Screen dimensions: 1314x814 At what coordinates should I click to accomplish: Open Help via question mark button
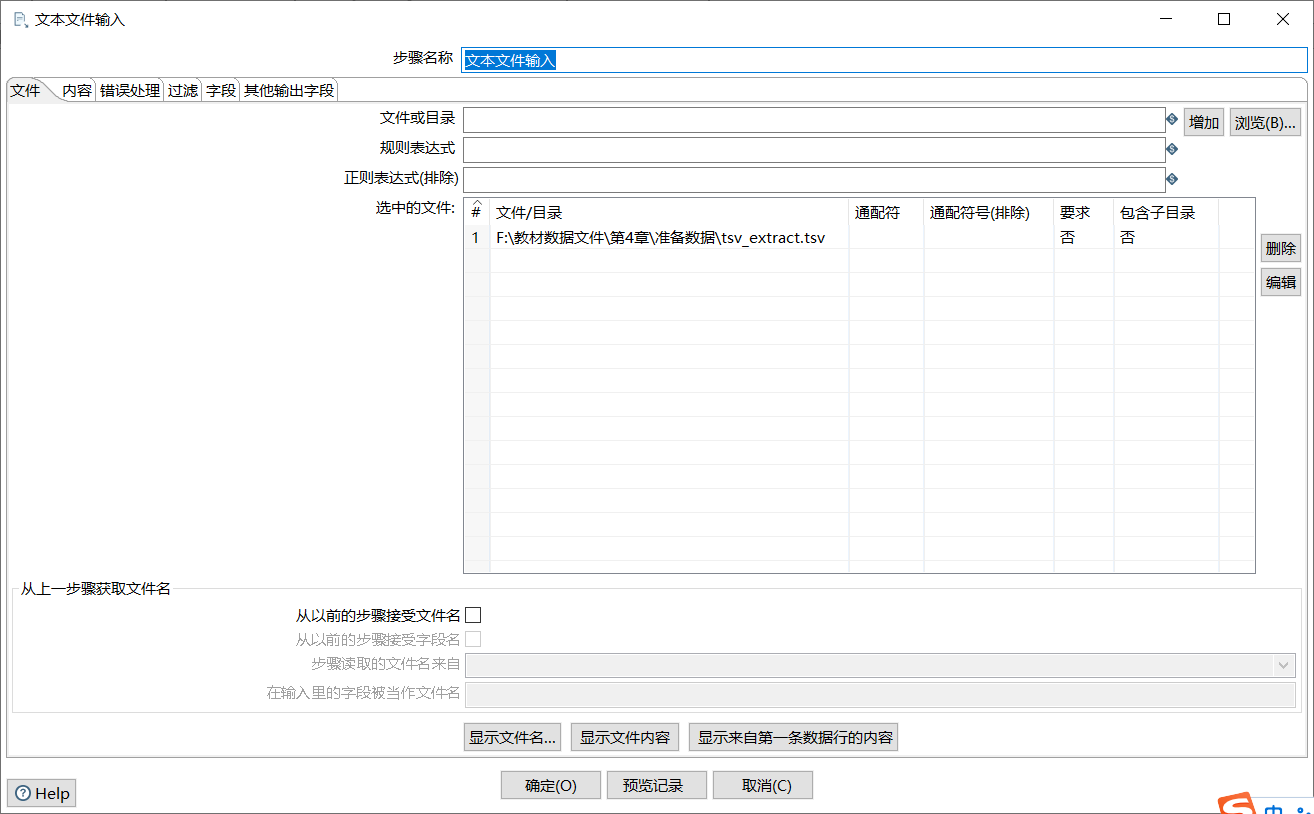(x=42, y=793)
